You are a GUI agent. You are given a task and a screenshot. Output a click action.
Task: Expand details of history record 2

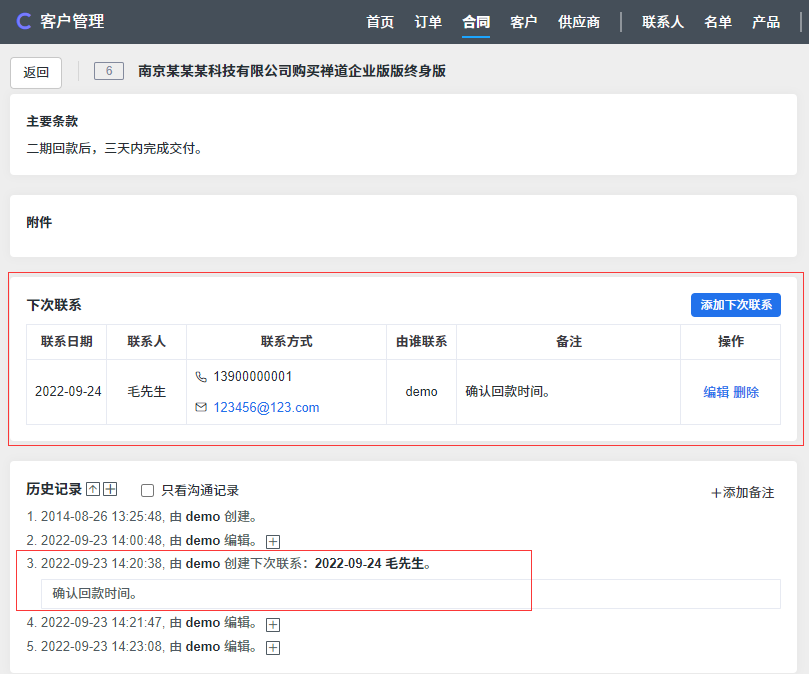point(273,541)
